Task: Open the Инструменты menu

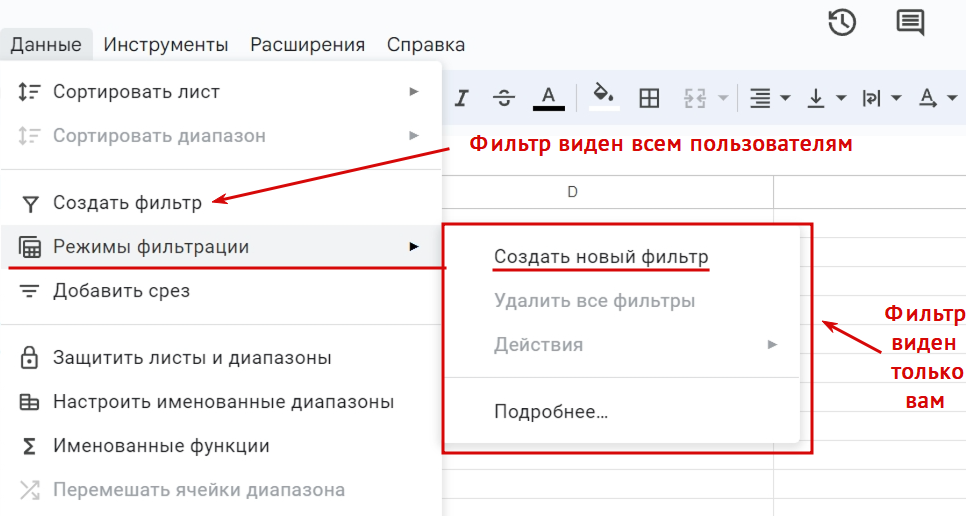Action: pos(166,45)
